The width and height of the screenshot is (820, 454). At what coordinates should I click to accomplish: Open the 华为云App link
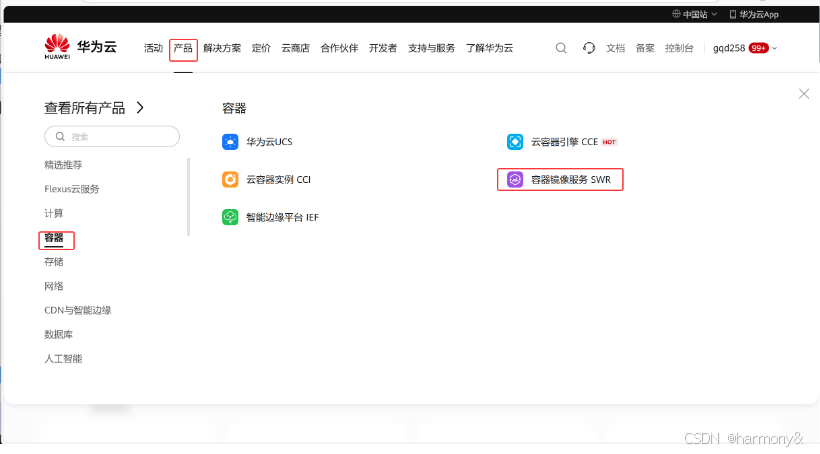click(x=759, y=14)
